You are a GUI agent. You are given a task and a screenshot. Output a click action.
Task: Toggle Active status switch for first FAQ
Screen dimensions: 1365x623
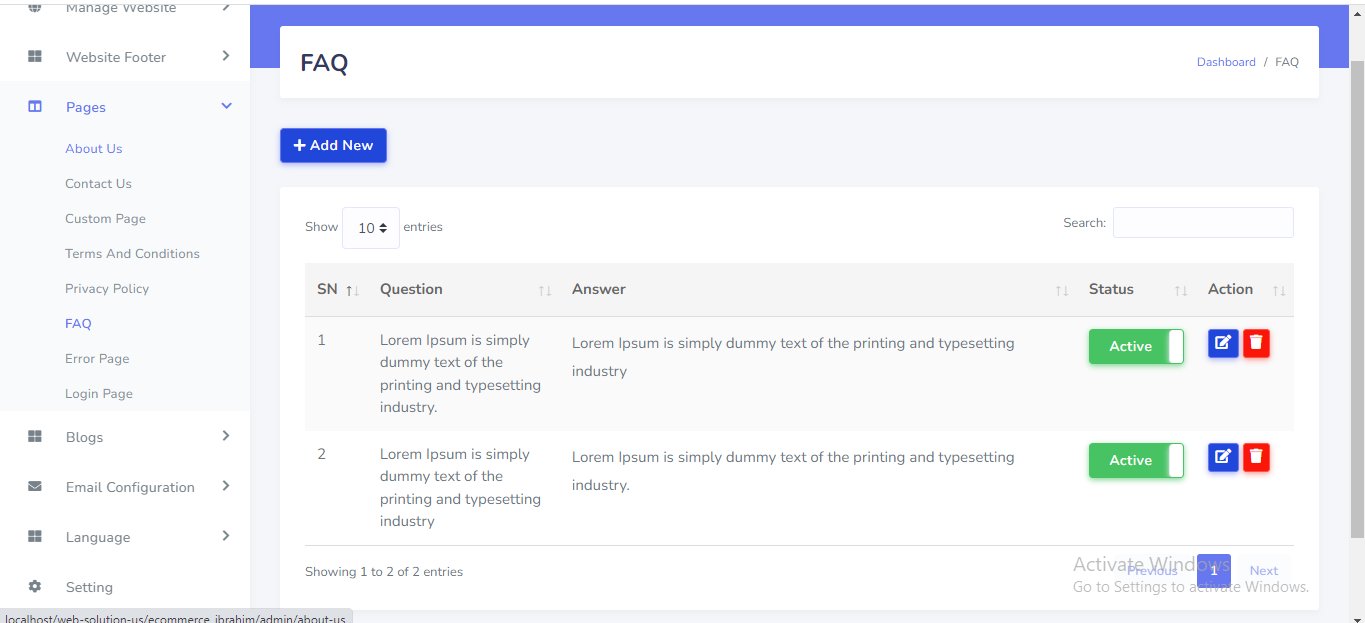click(1136, 347)
